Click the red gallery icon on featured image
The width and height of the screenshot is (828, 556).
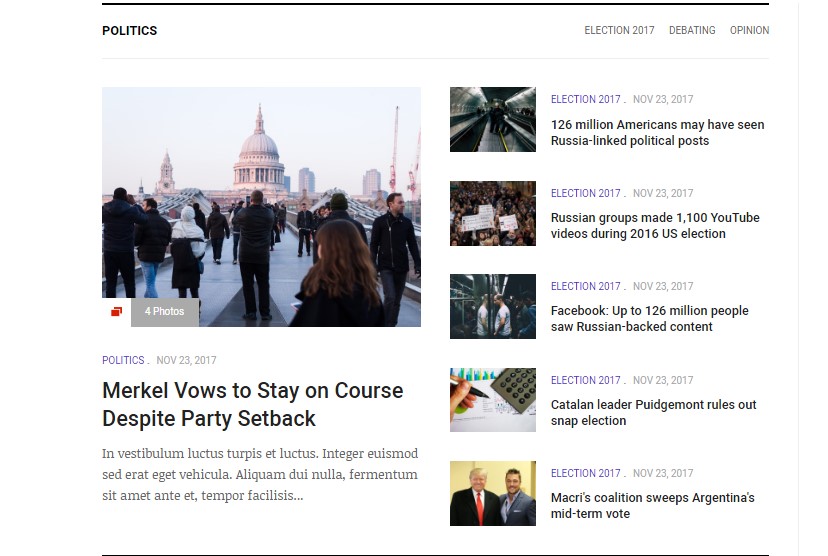point(117,312)
